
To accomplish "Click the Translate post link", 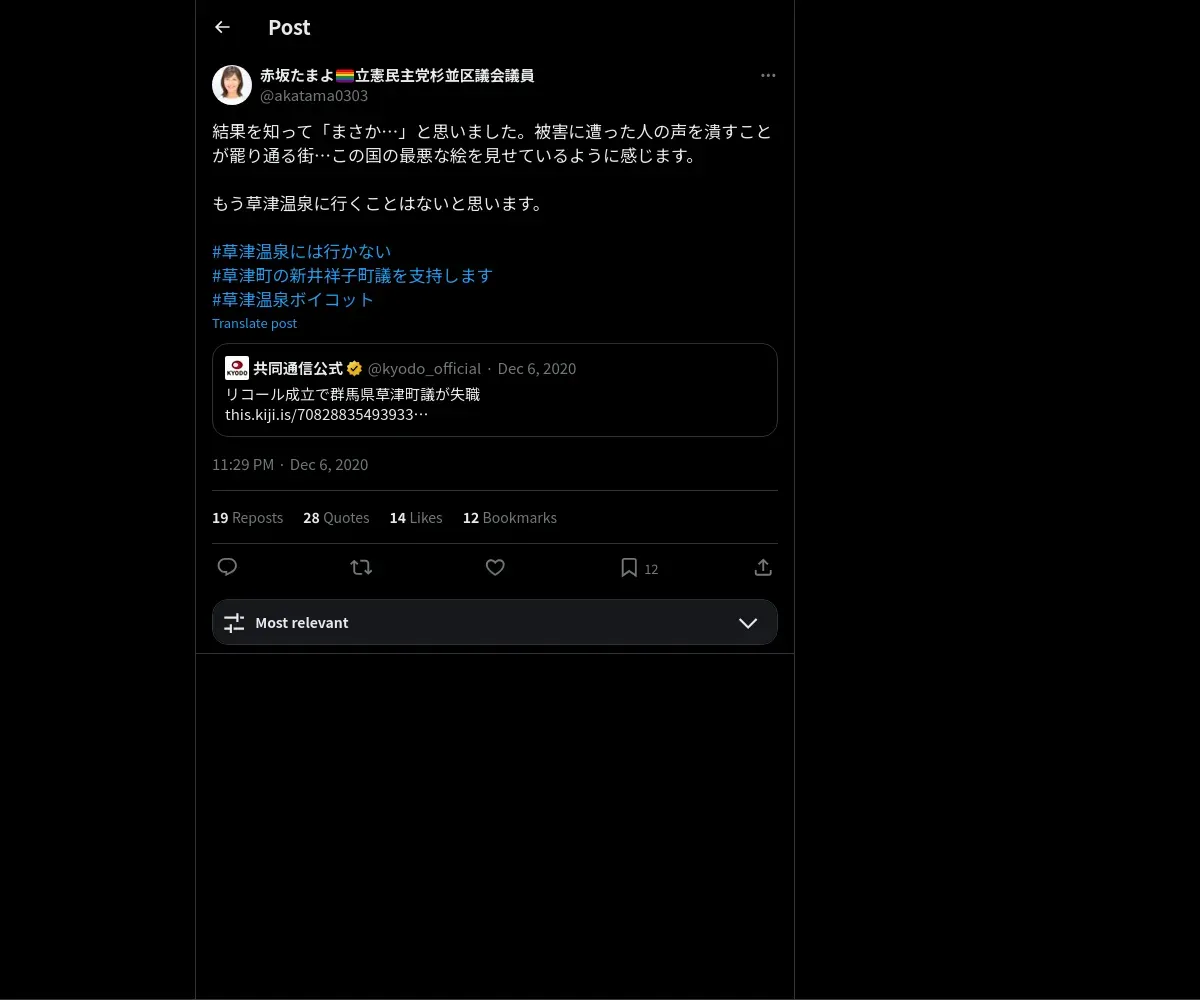I will 254,323.
